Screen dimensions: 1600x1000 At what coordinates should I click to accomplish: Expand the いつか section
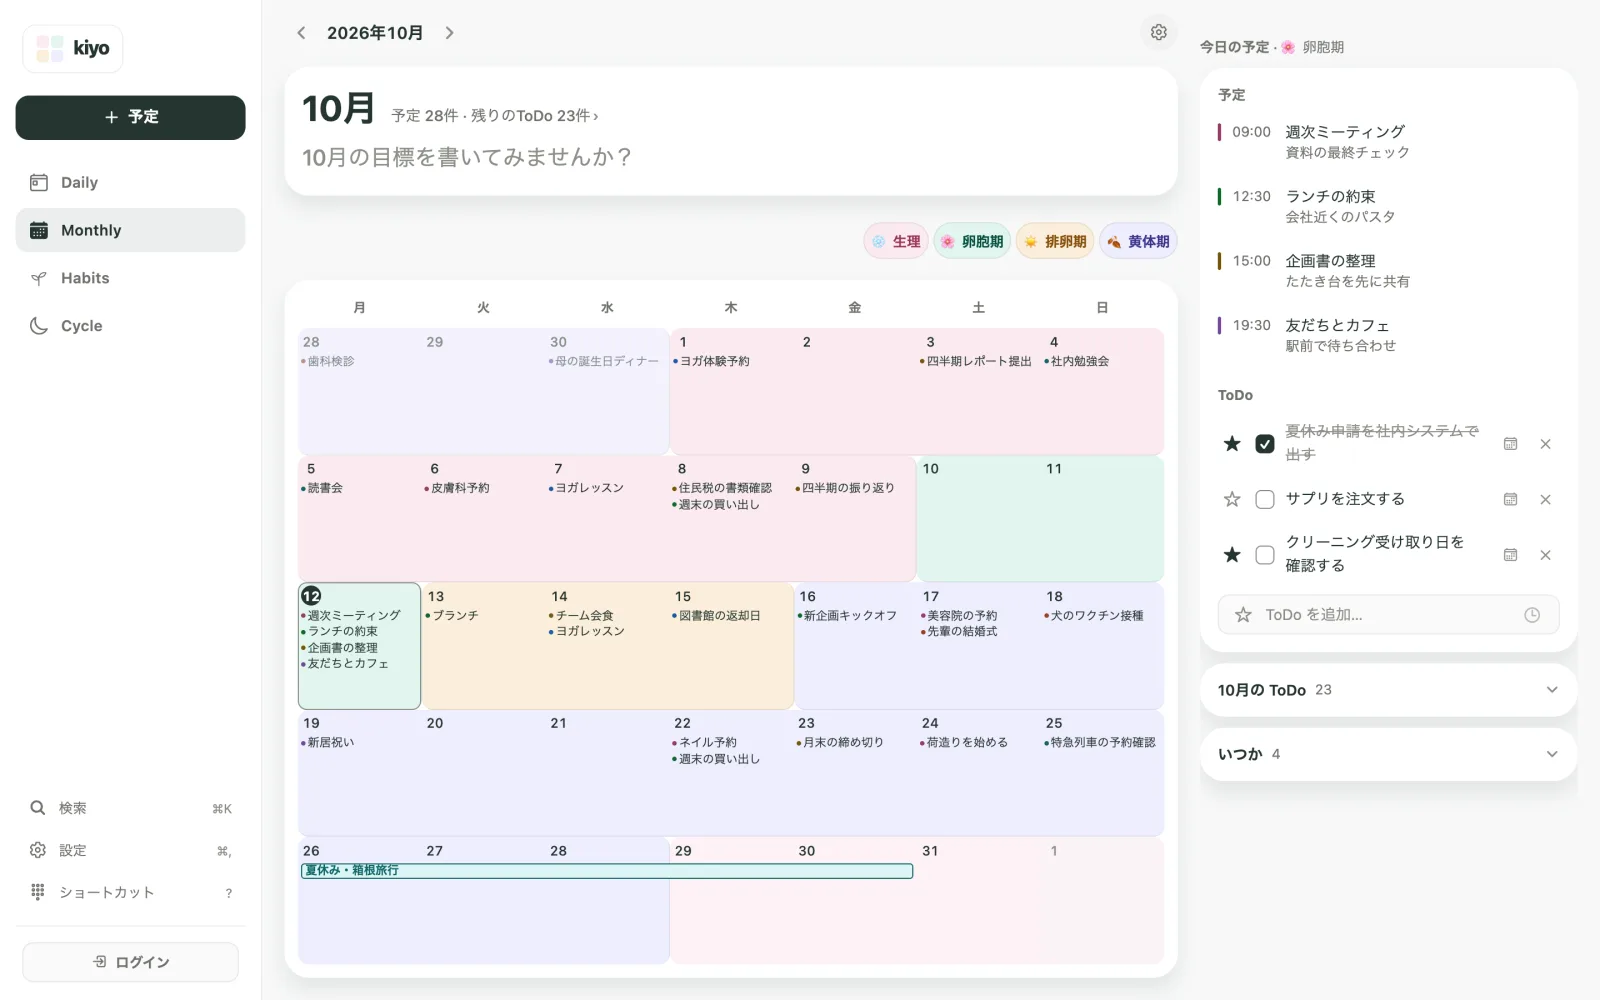tap(1388, 754)
